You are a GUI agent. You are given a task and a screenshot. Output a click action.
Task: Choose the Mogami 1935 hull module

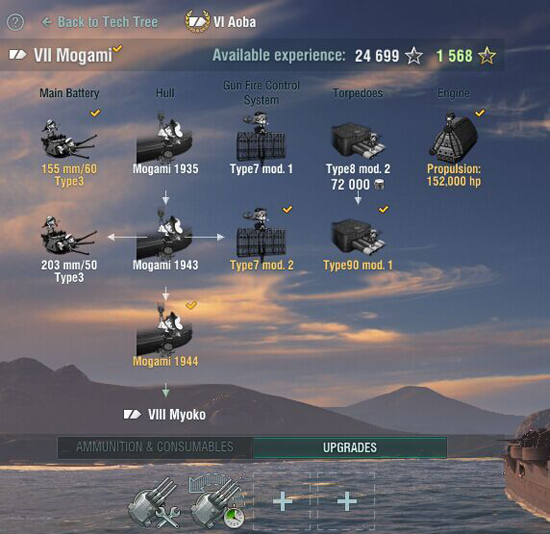[165, 145]
